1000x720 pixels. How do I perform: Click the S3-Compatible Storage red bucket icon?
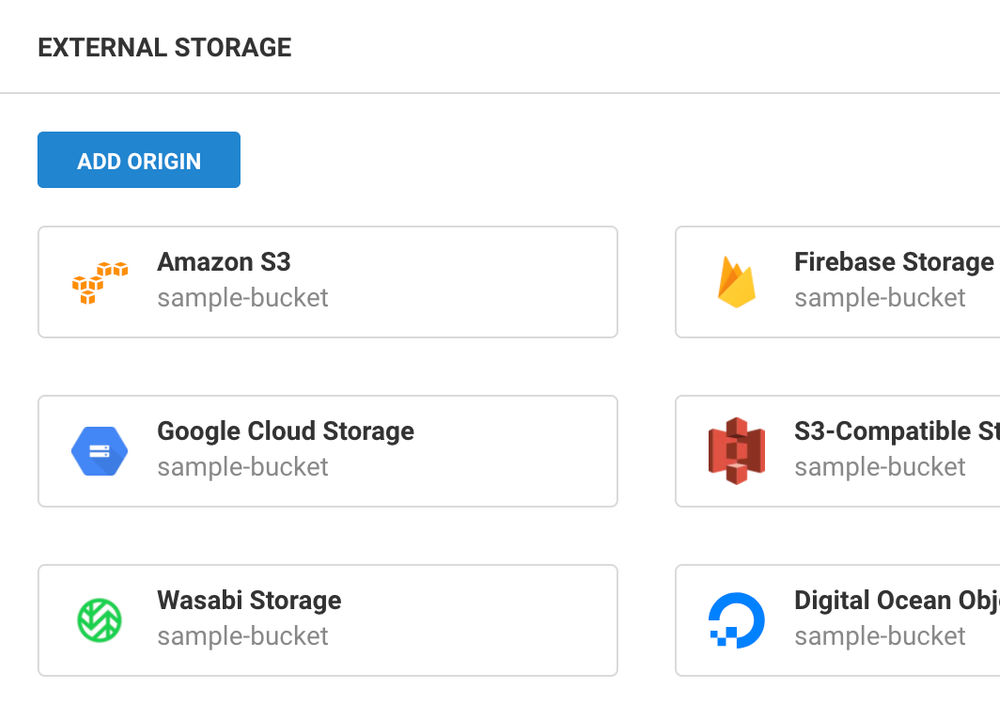(736, 451)
